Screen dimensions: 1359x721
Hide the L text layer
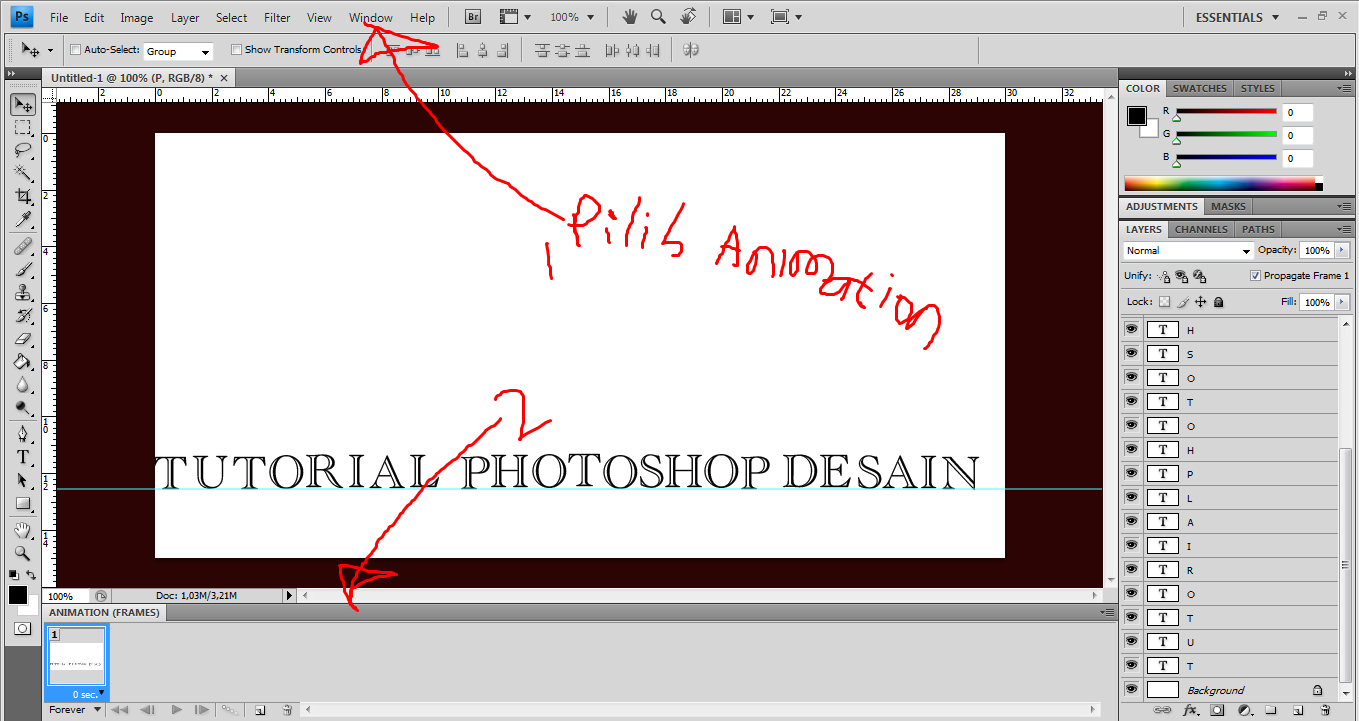(1131, 497)
